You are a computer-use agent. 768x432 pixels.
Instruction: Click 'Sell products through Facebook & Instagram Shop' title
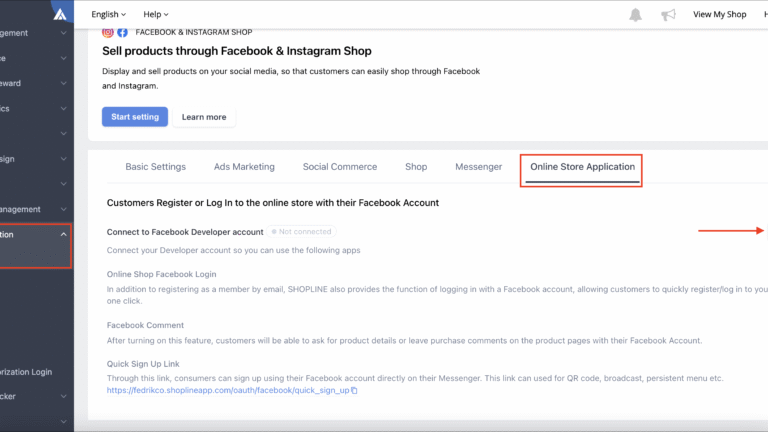point(237,51)
